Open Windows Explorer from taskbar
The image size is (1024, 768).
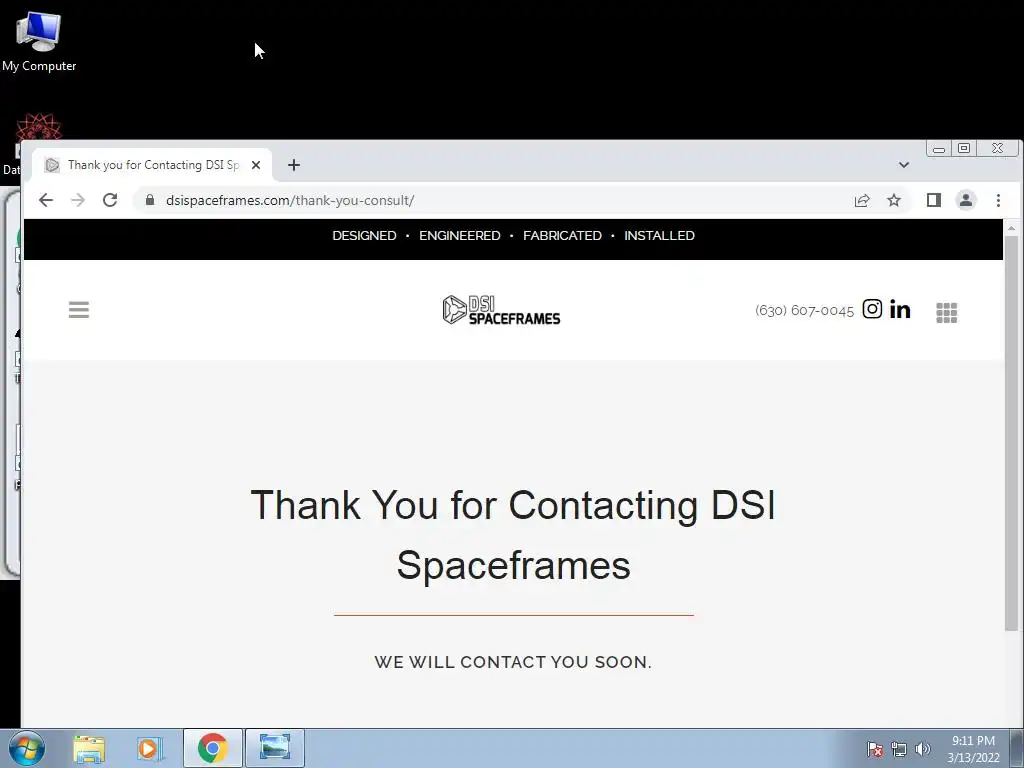[x=89, y=749]
